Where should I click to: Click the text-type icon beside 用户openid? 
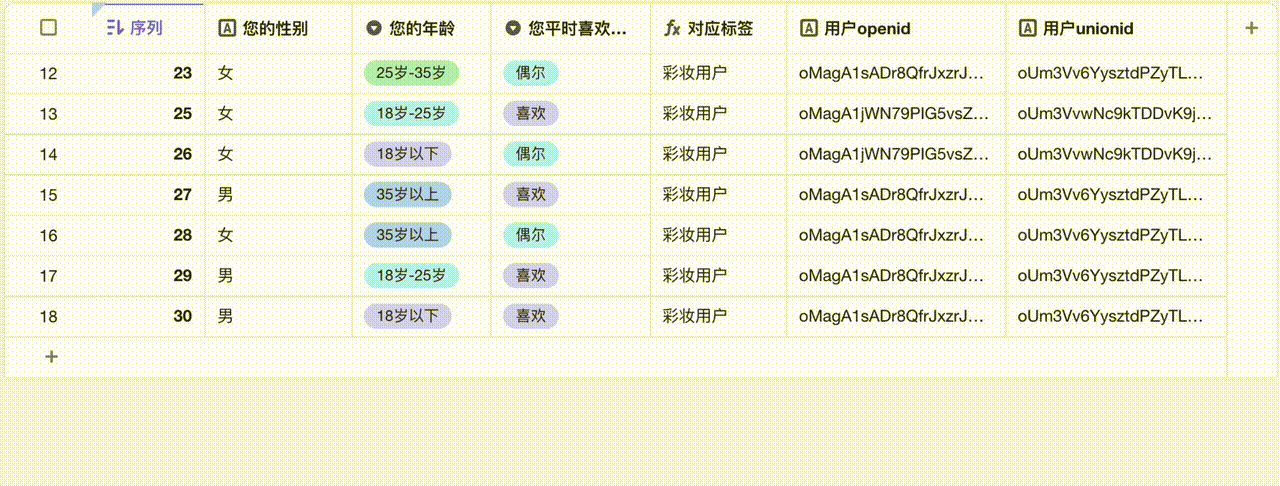pyautogui.click(x=809, y=29)
